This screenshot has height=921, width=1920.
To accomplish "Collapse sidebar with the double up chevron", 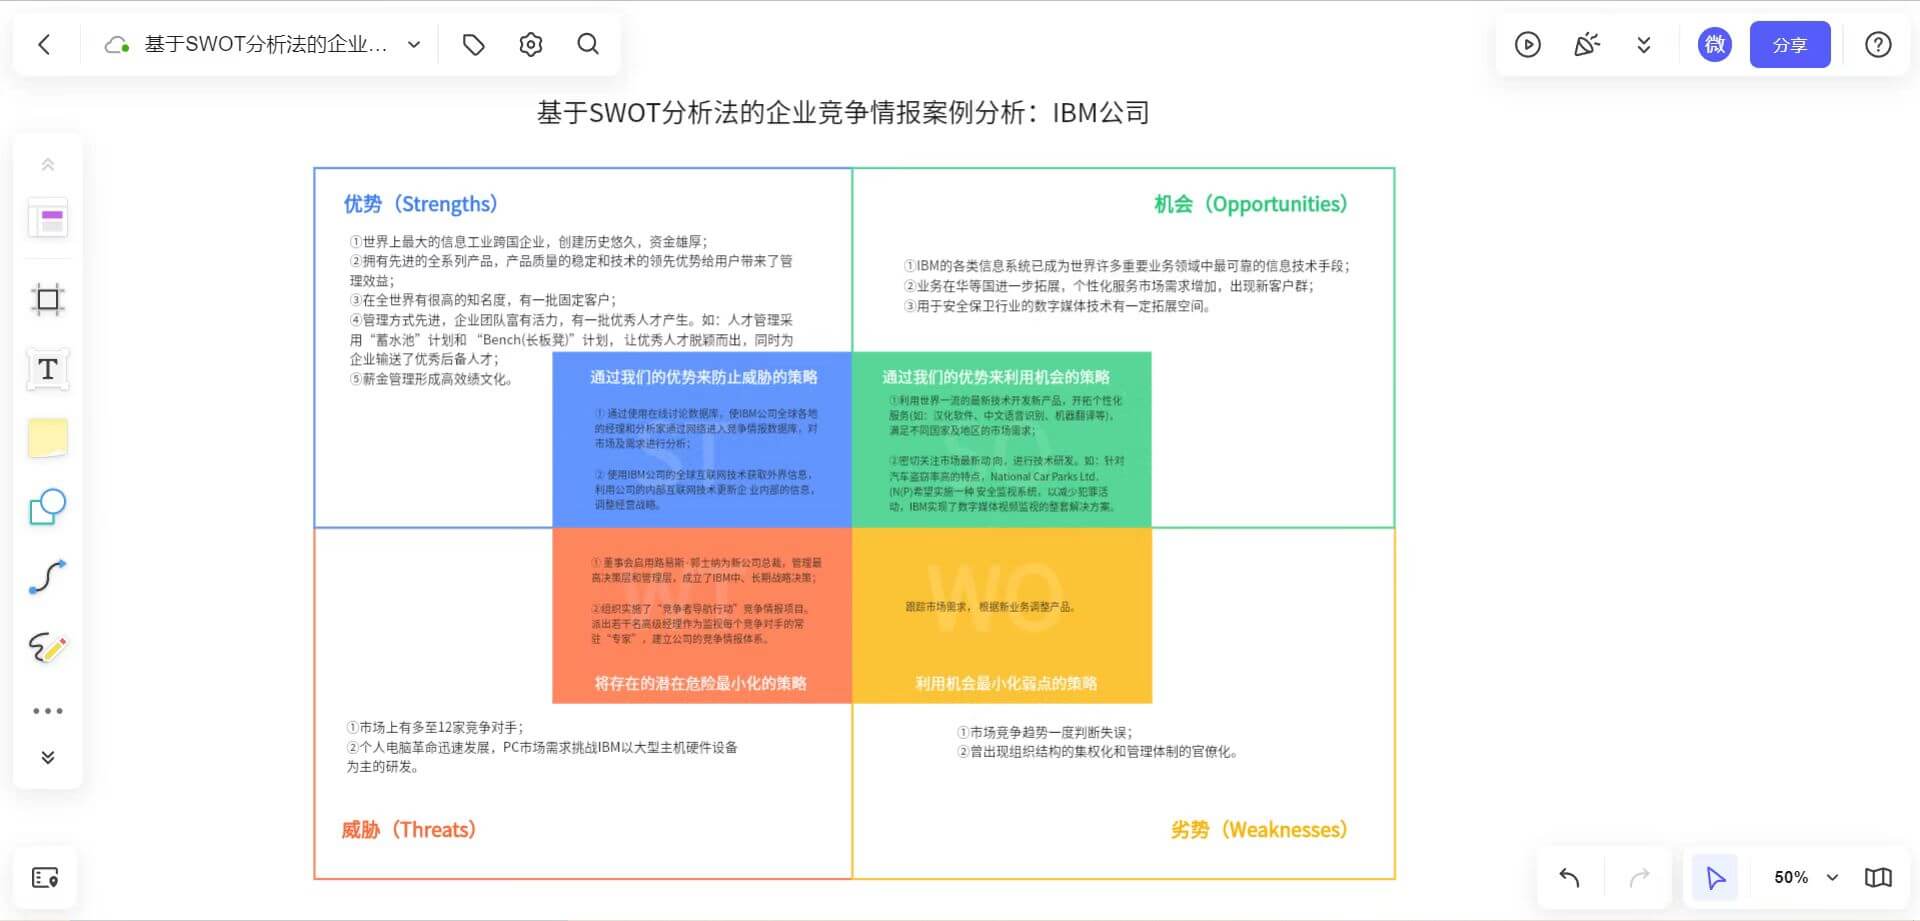I will click(47, 164).
